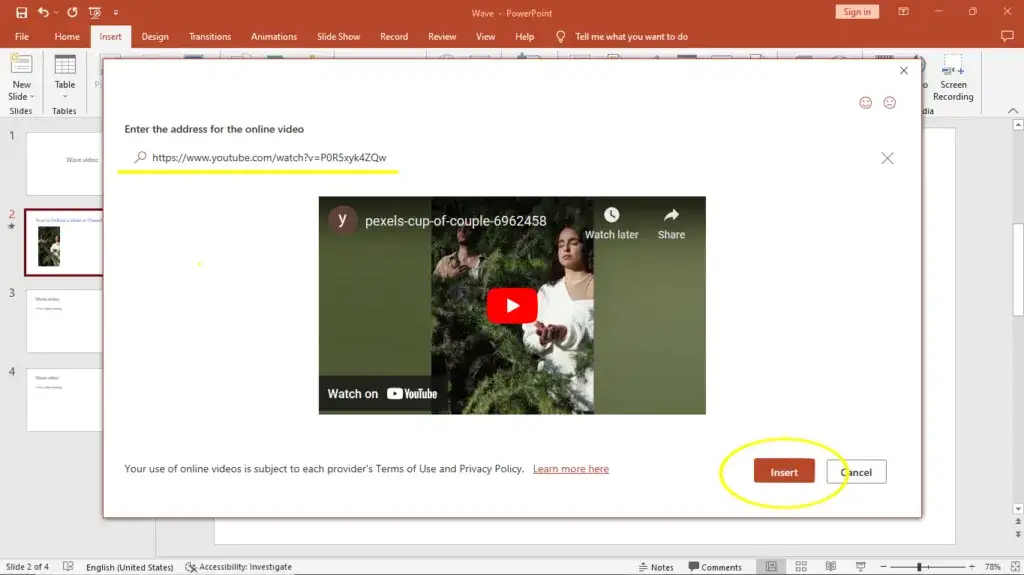This screenshot has width=1024, height=575.
Task: Select slide 4 thumbnail
Action: [x=64, y=399]
